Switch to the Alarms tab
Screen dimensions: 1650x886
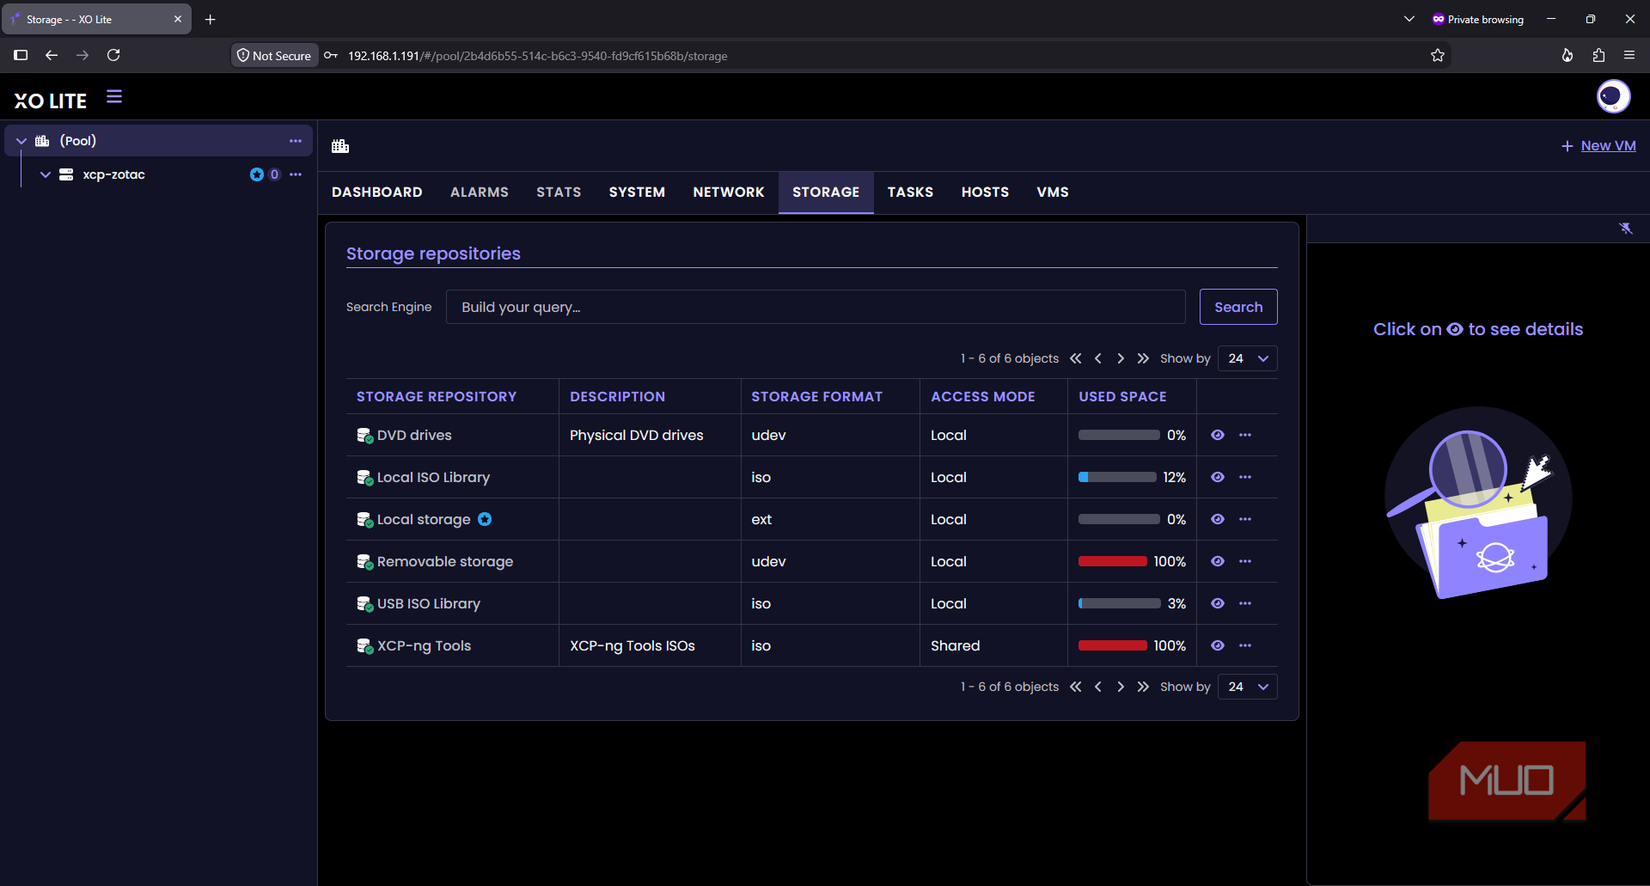tap(479, 192)
